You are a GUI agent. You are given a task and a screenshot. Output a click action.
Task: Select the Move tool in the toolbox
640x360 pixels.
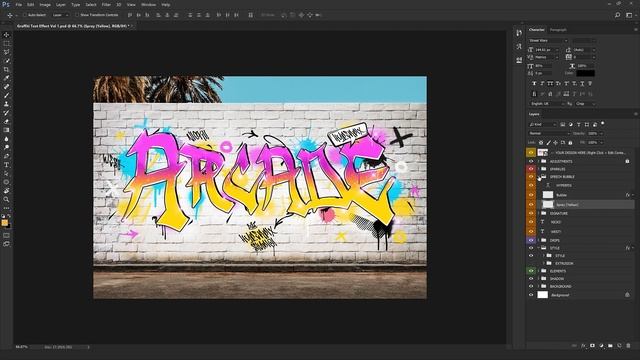coord(6,35)
